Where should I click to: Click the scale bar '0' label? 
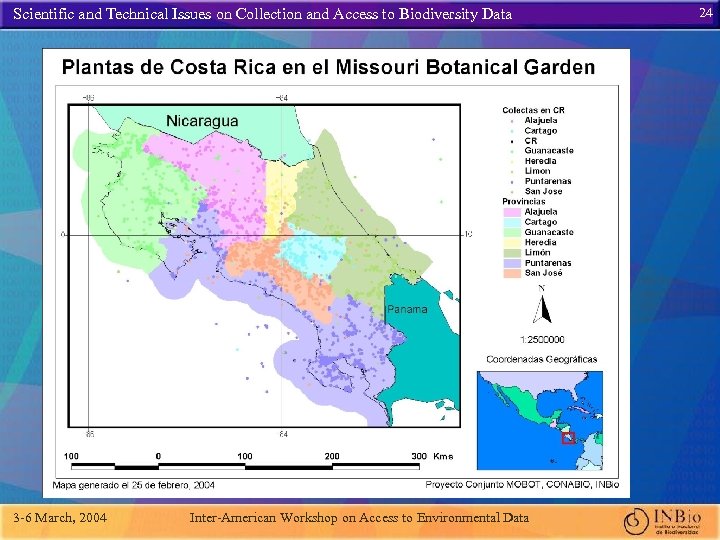pyautogui.click(x=158, y=456)
